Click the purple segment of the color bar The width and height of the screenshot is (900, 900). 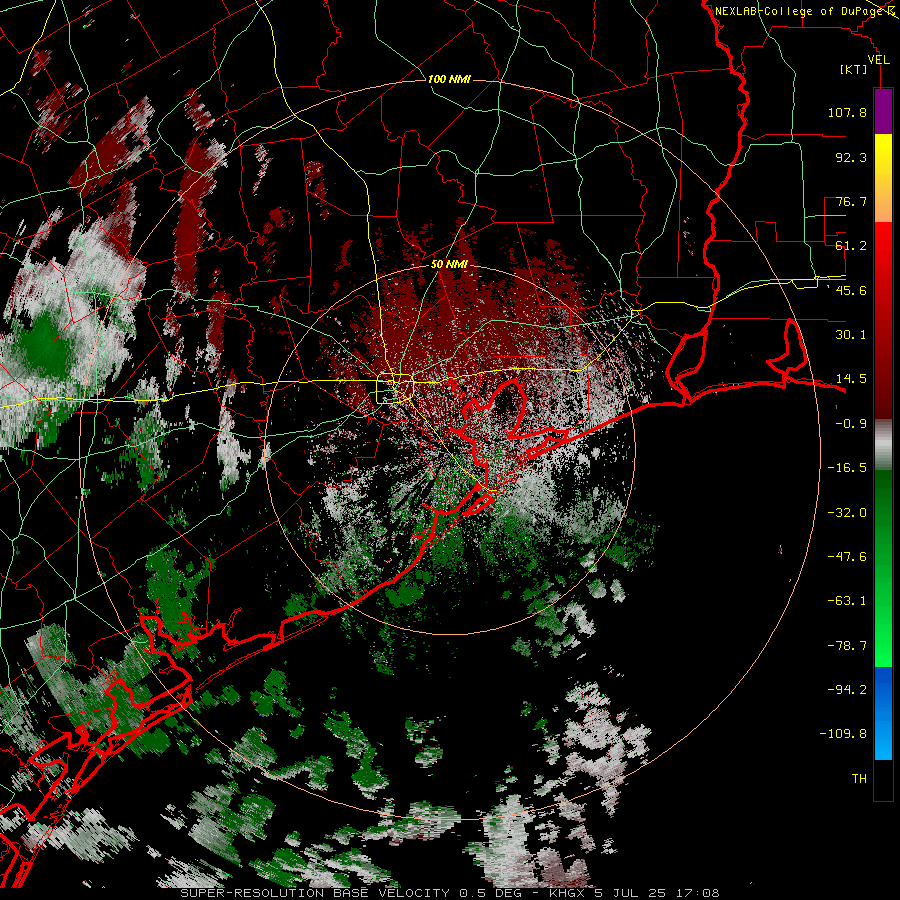click(x=883, y=111)
